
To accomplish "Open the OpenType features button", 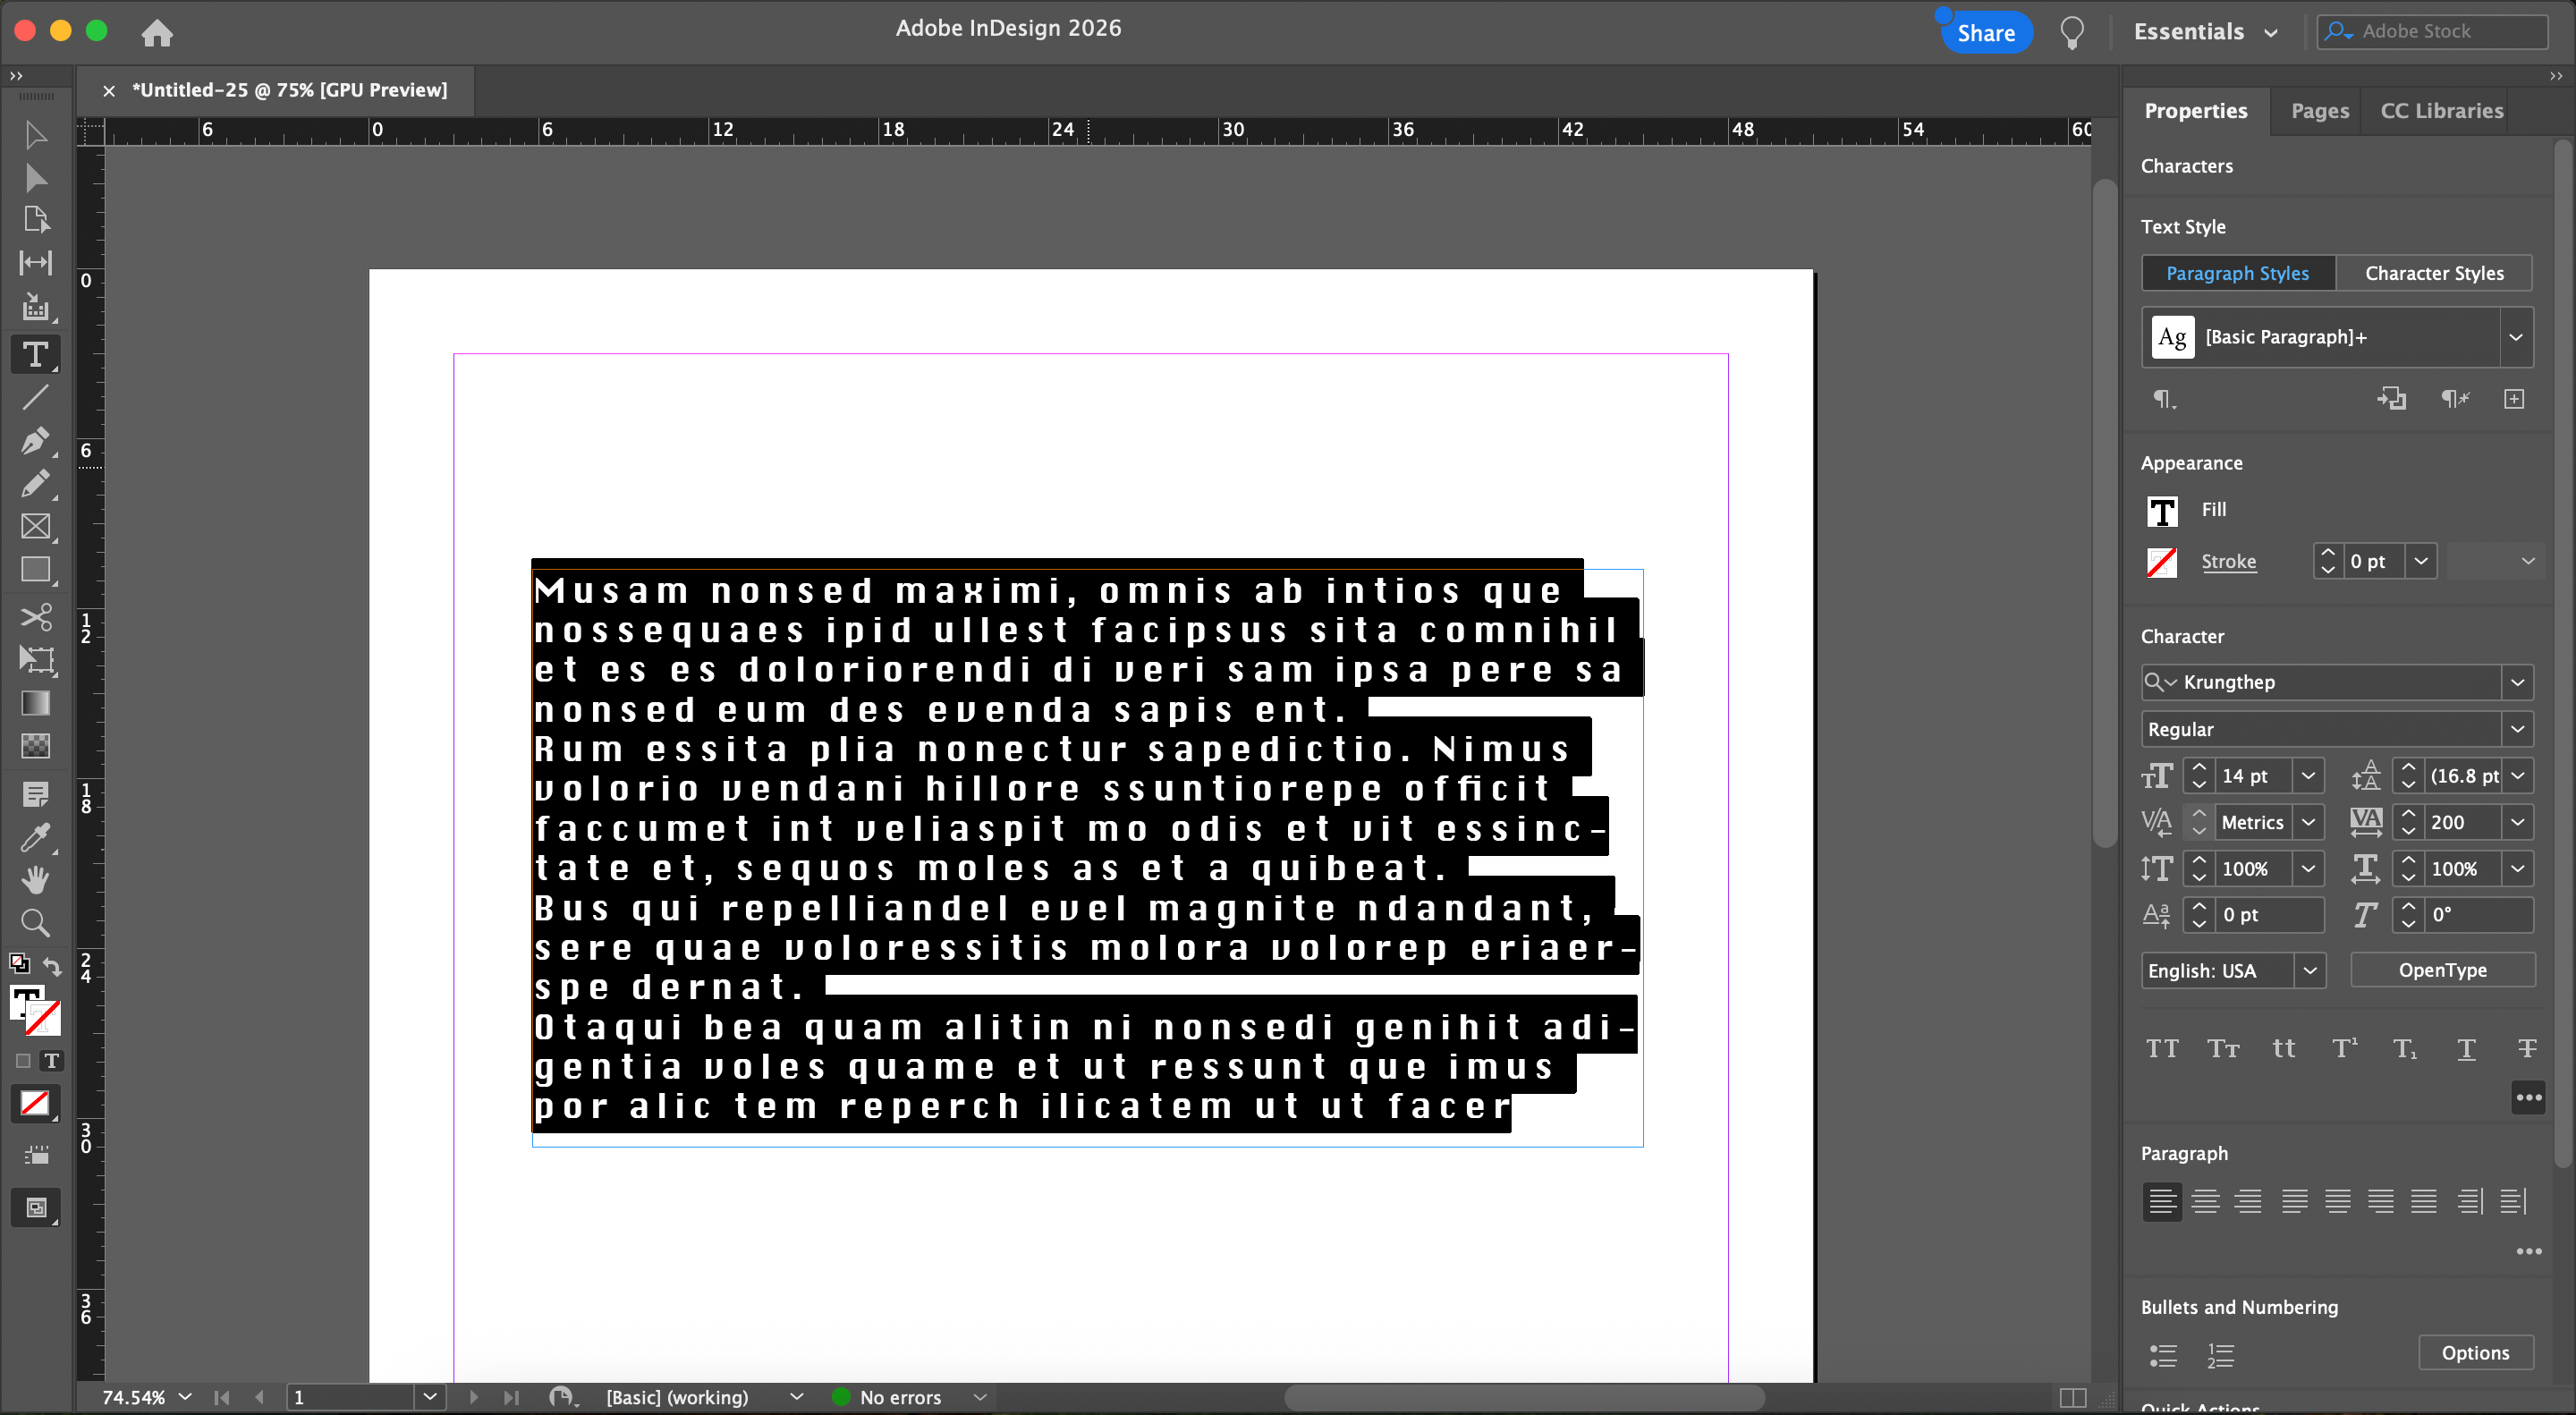I will tap(2441, 970).
